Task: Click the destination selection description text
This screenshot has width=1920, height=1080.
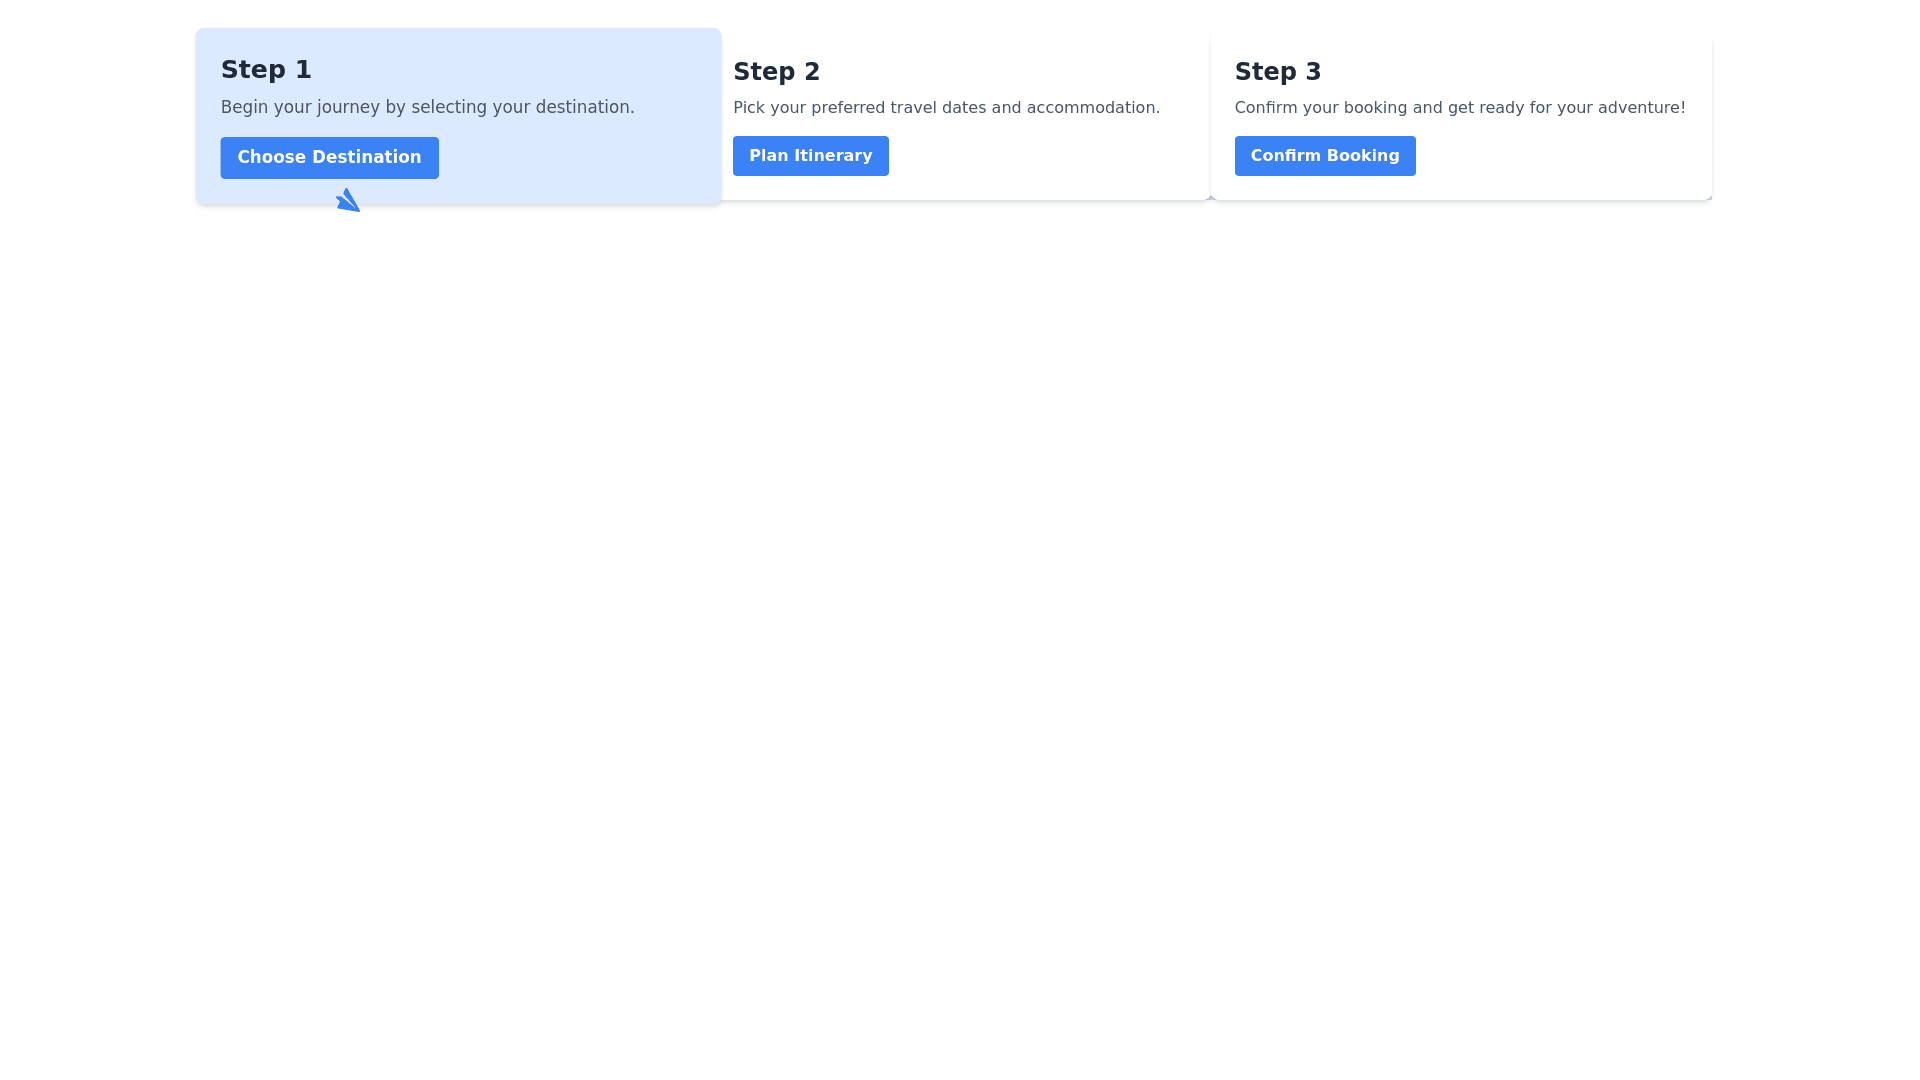Action: tap(428, 107)
